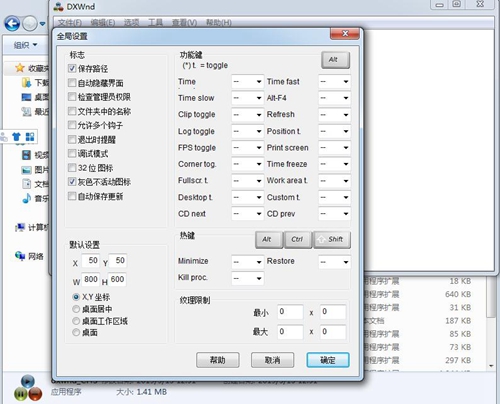Open the Time slow dropdown
This screenshot has height=404, width=500.
tap(248, 98)
